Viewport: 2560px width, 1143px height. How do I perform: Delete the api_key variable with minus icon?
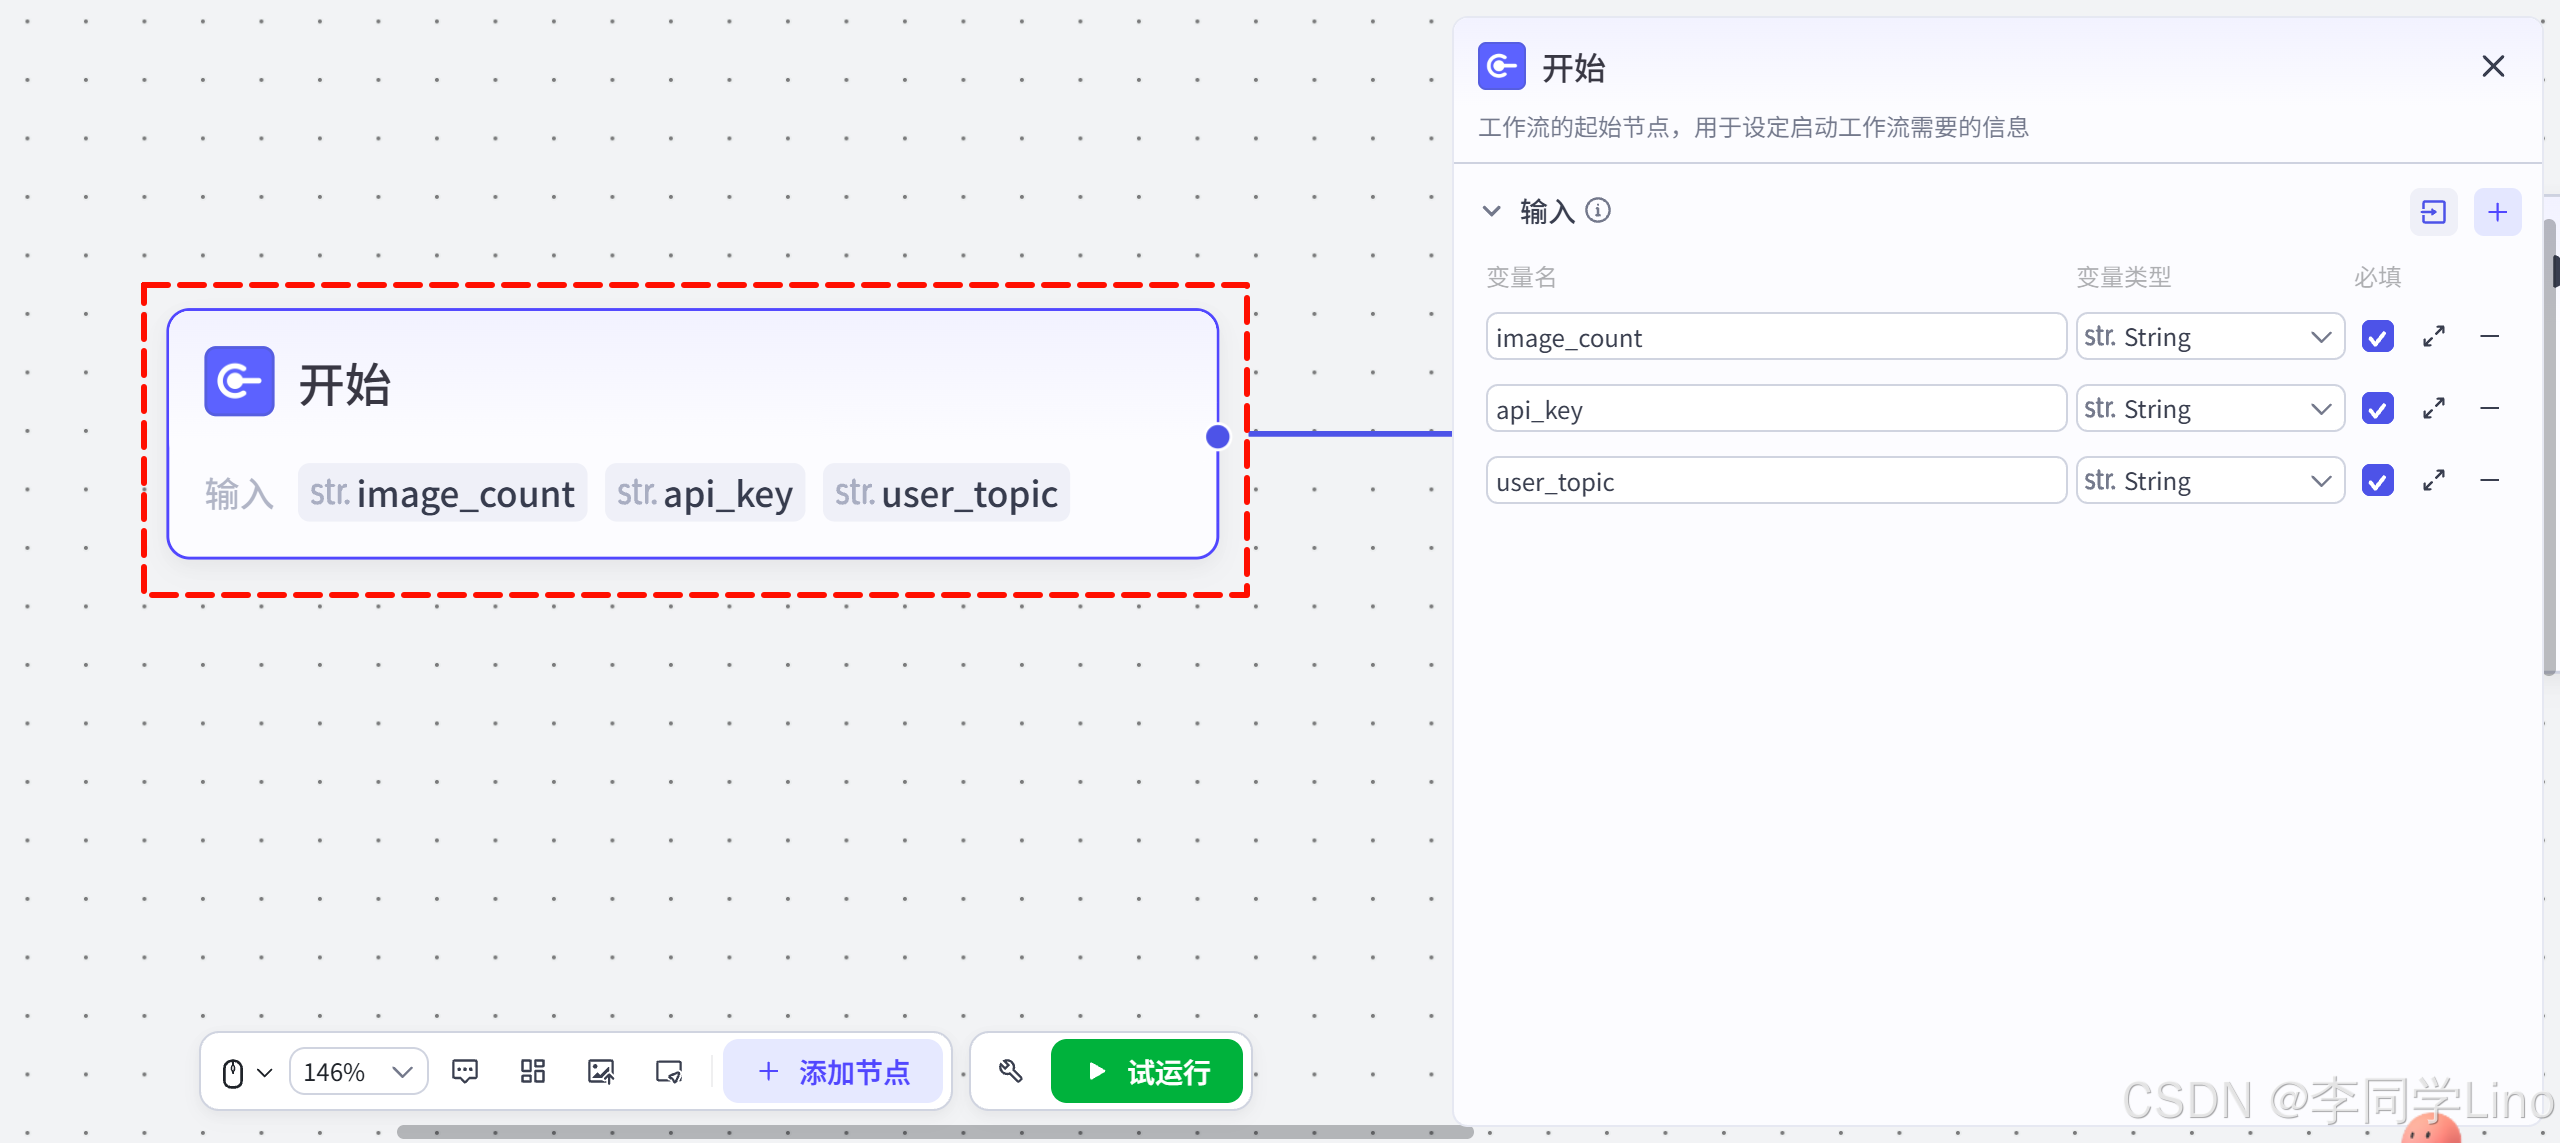2489,408
